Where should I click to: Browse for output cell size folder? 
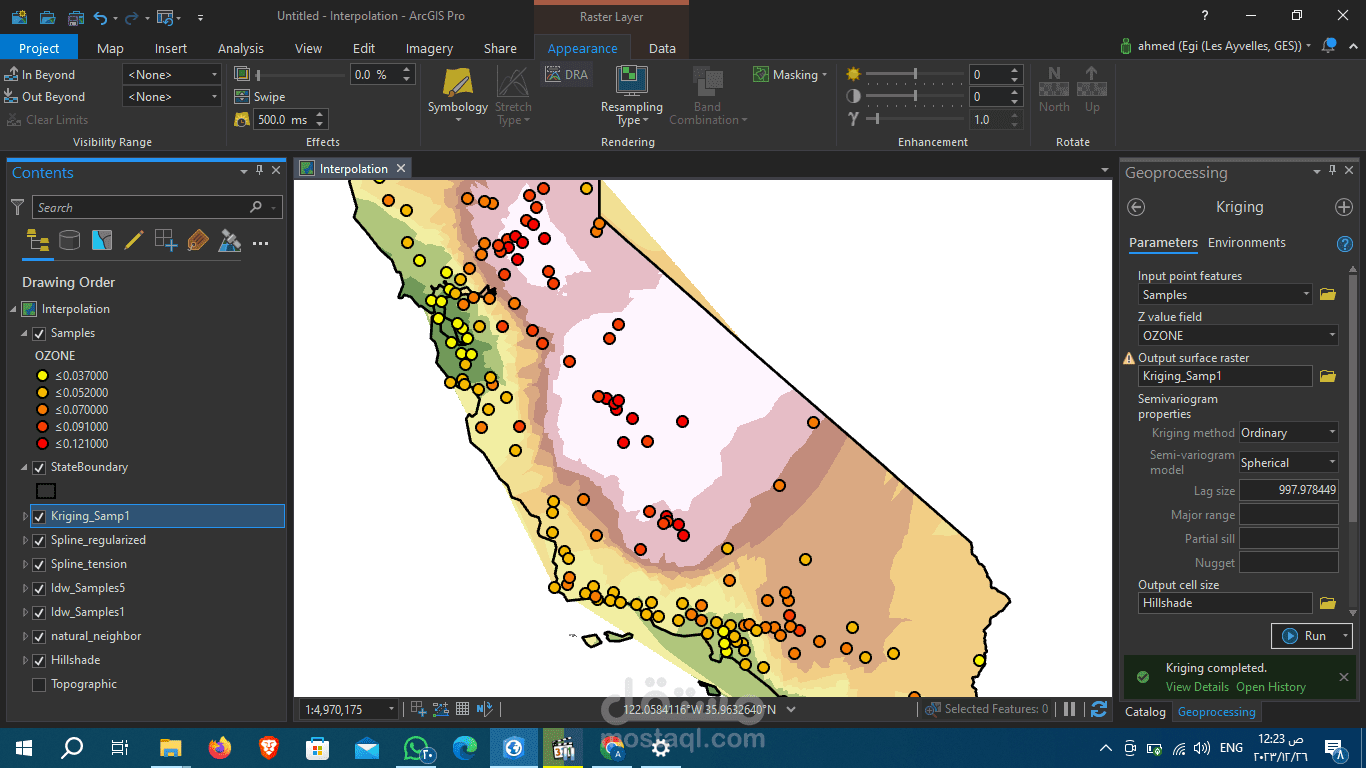click(x=1328, y=603)
